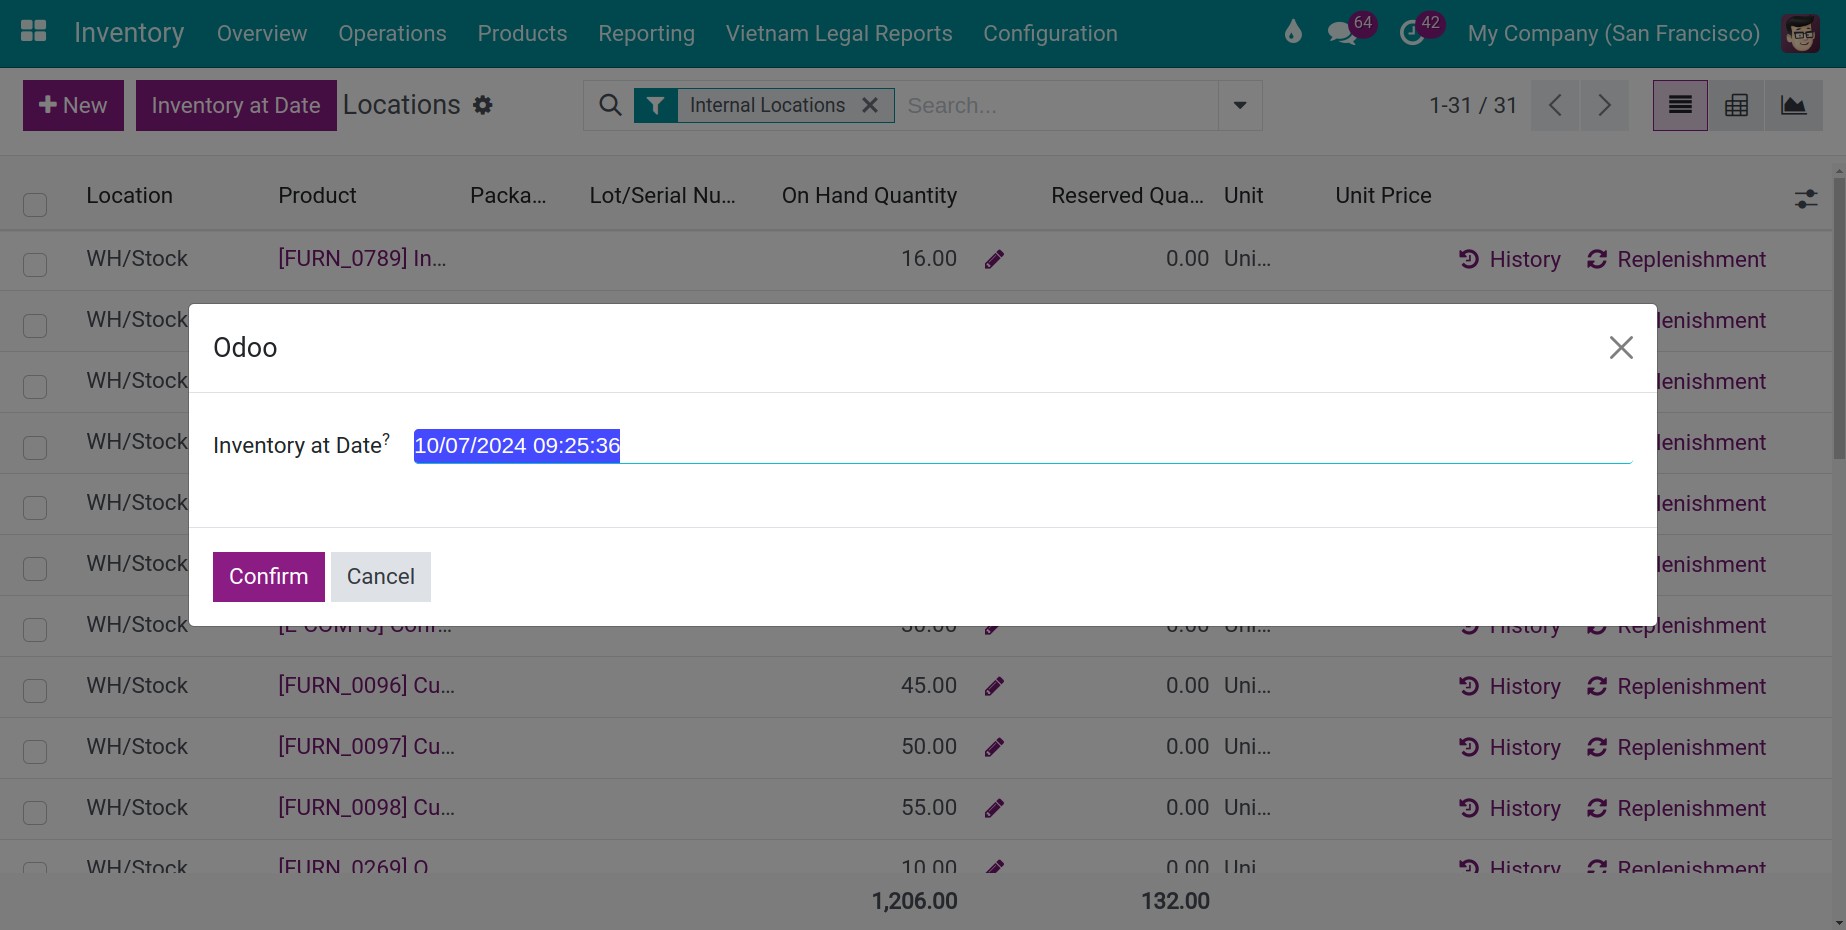Sort by Location column header
Viewport: 1846px width, 930px height.
tap(130, 196)
